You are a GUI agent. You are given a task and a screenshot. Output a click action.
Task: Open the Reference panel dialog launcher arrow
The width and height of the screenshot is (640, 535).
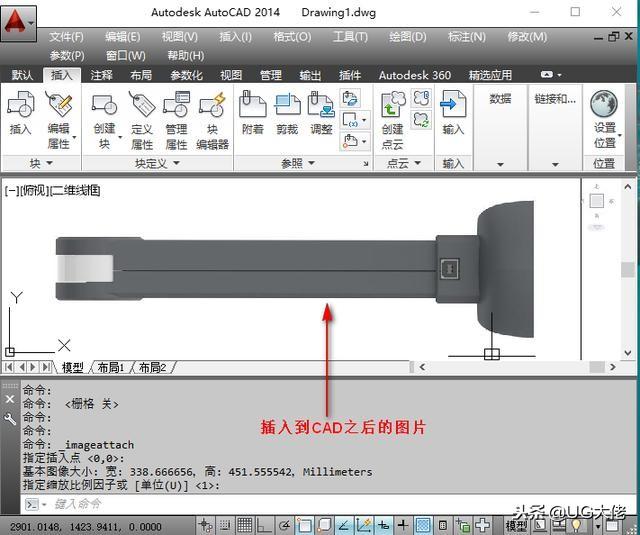[366, 164]
